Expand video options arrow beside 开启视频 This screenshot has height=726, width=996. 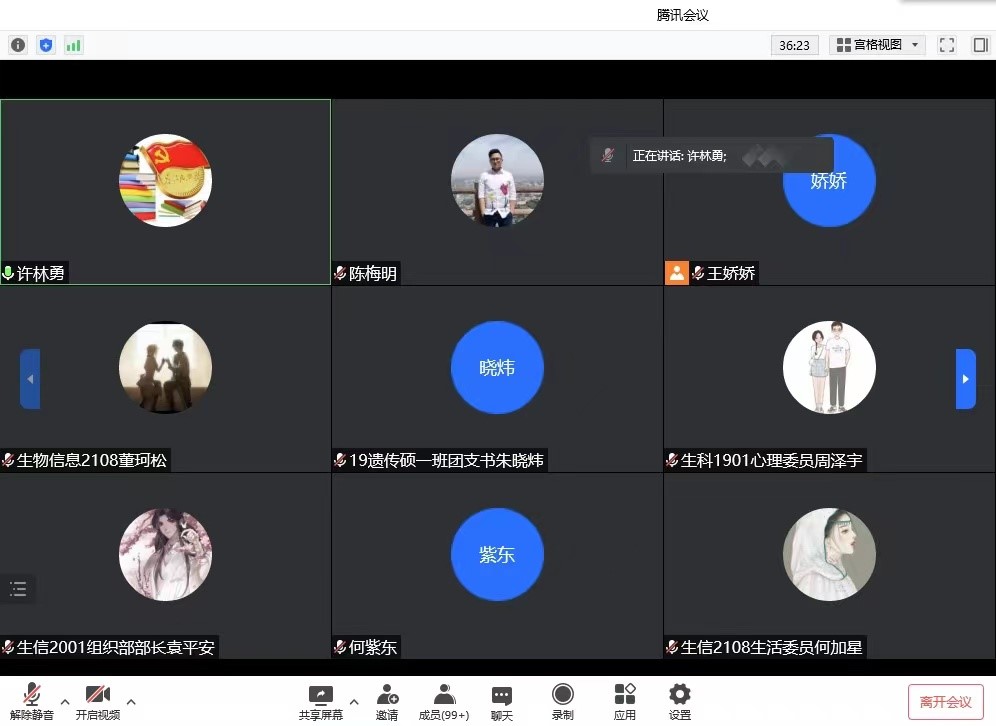(x=131, y=700)
